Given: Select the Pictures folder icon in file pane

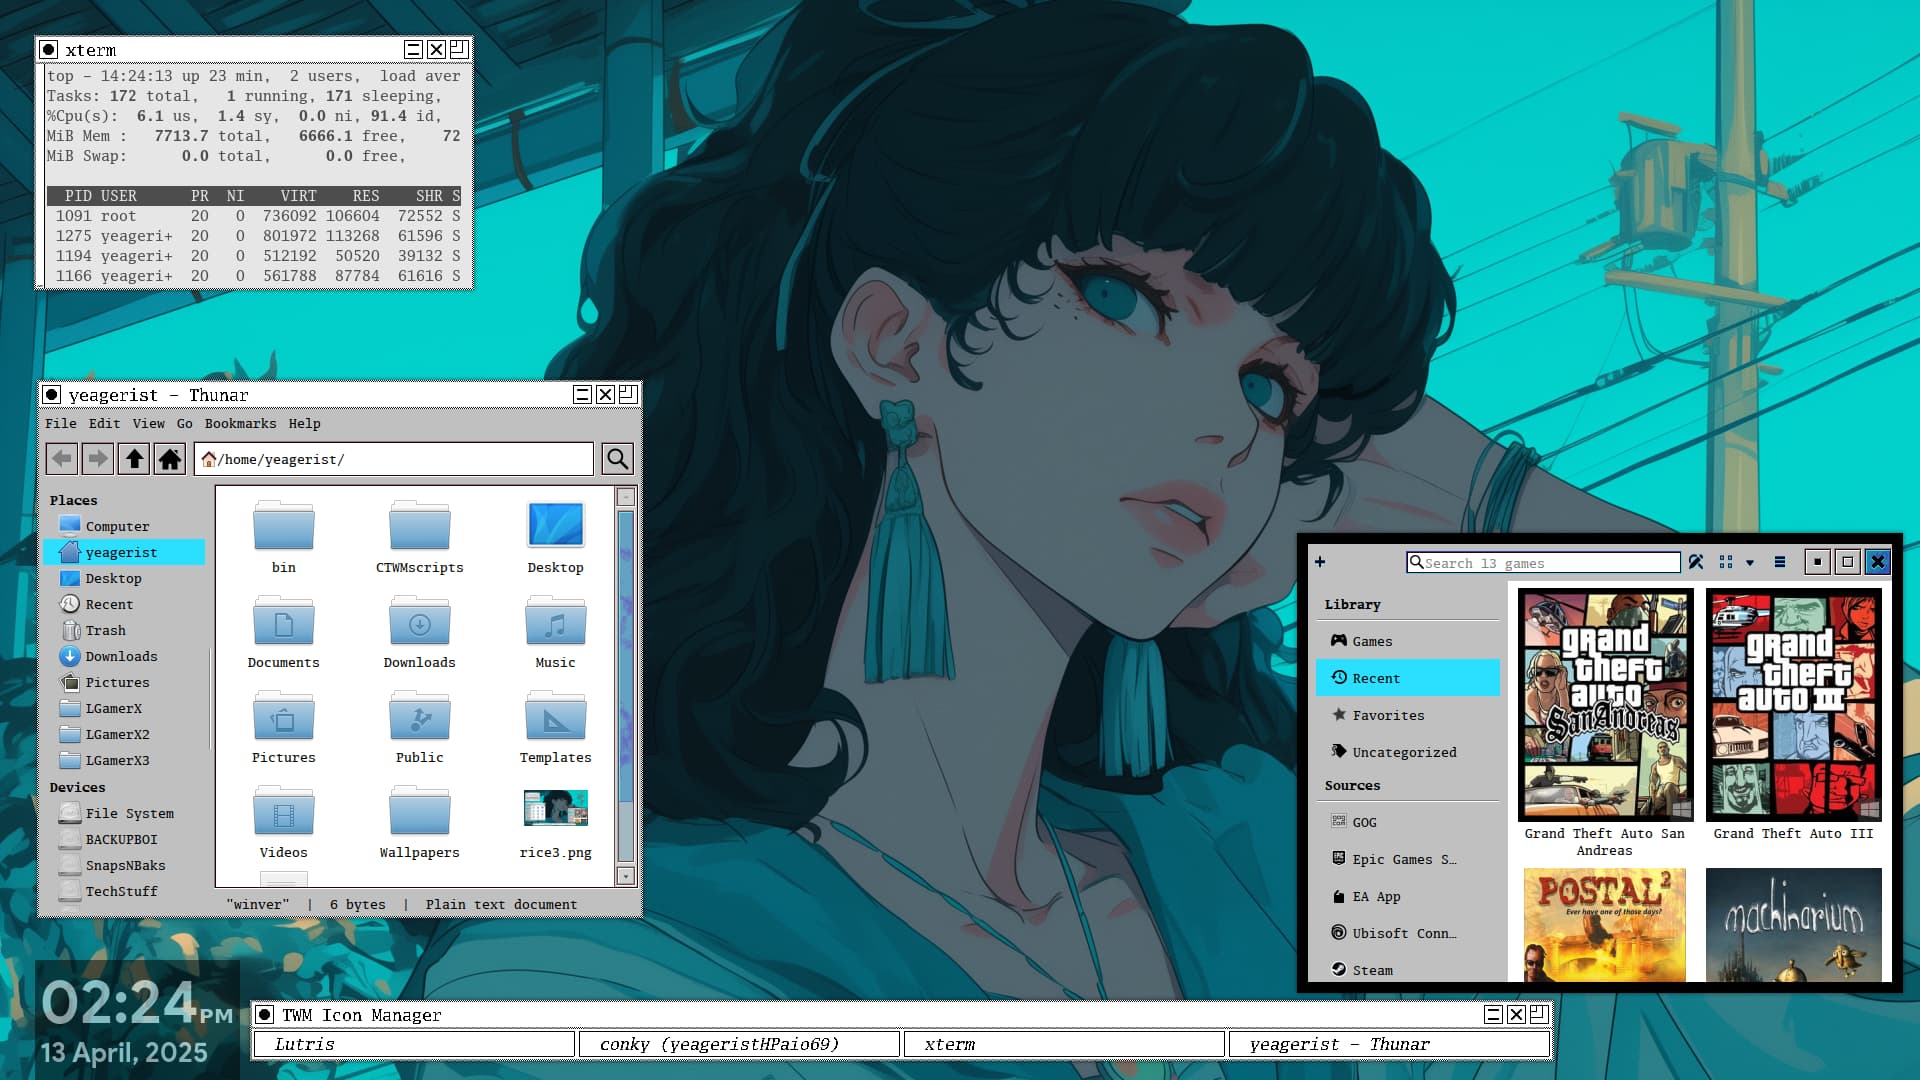Looking at the screenshot, I should point(284,715).
